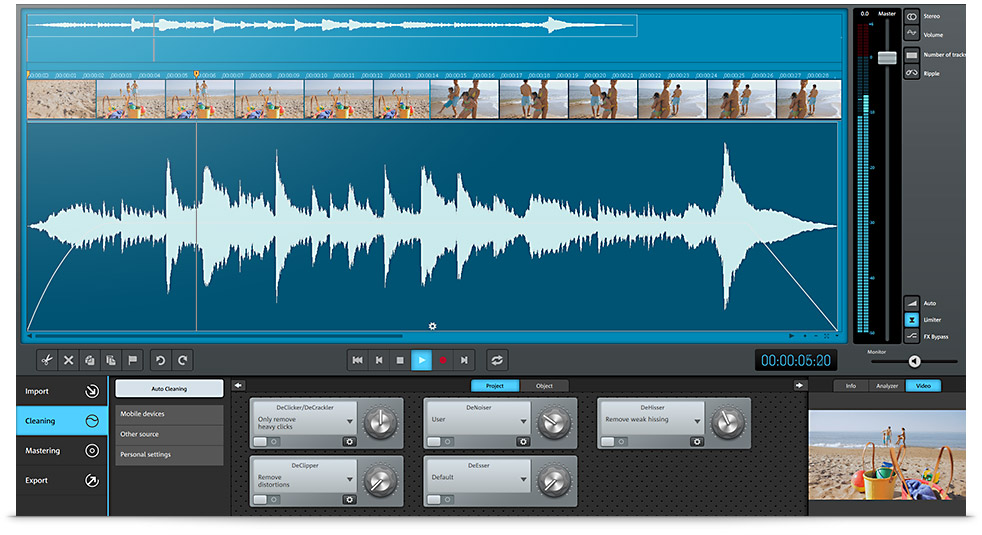The width and height of the screenshot is (982, 535).
Task: Open the DeClipper preset dropdown
Action: click(348, 479)
